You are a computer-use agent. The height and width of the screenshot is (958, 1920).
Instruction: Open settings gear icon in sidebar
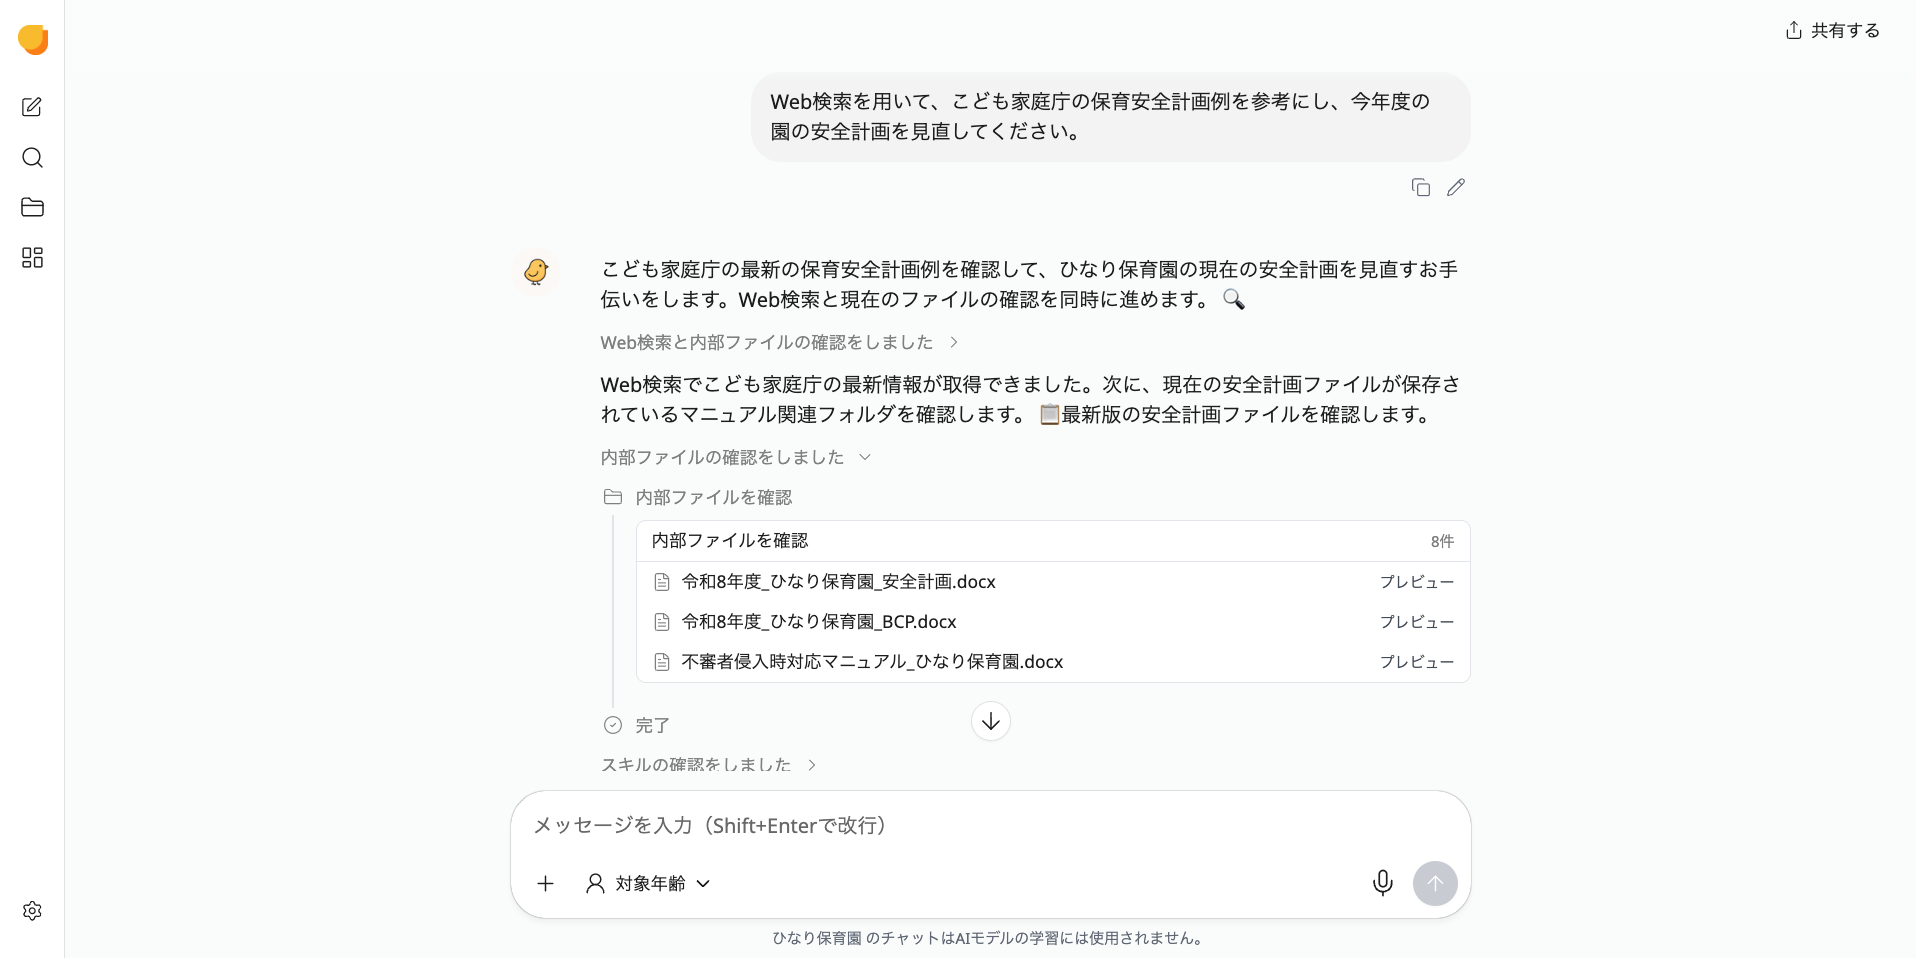[32, 911]
